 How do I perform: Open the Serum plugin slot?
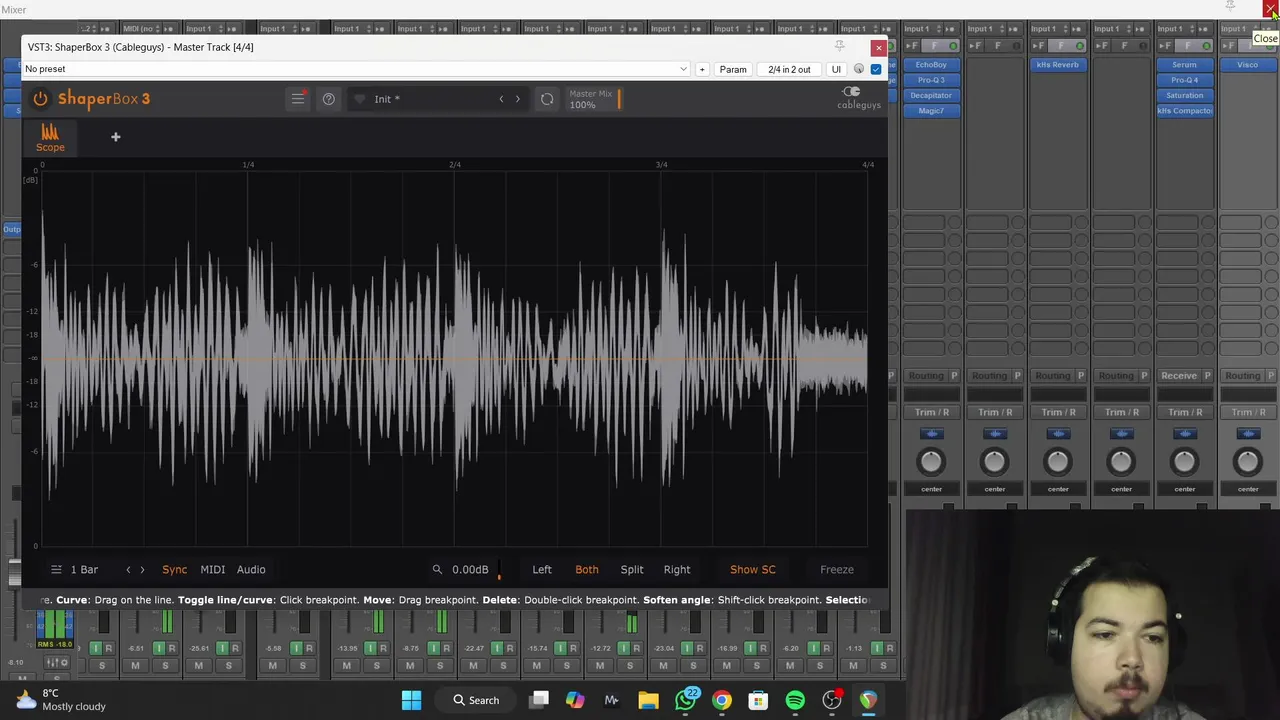tap(1184, 65)
